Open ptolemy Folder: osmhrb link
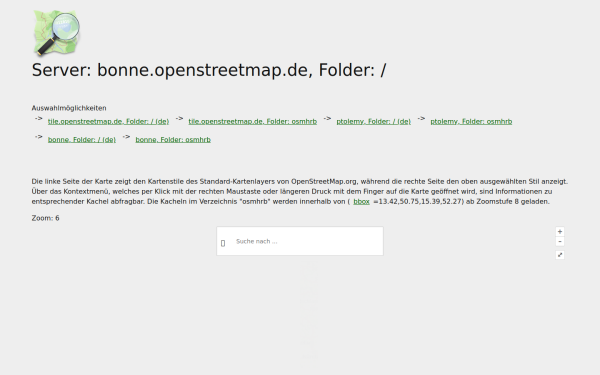Screen dimensions: 600x375 tap(471, 121)
